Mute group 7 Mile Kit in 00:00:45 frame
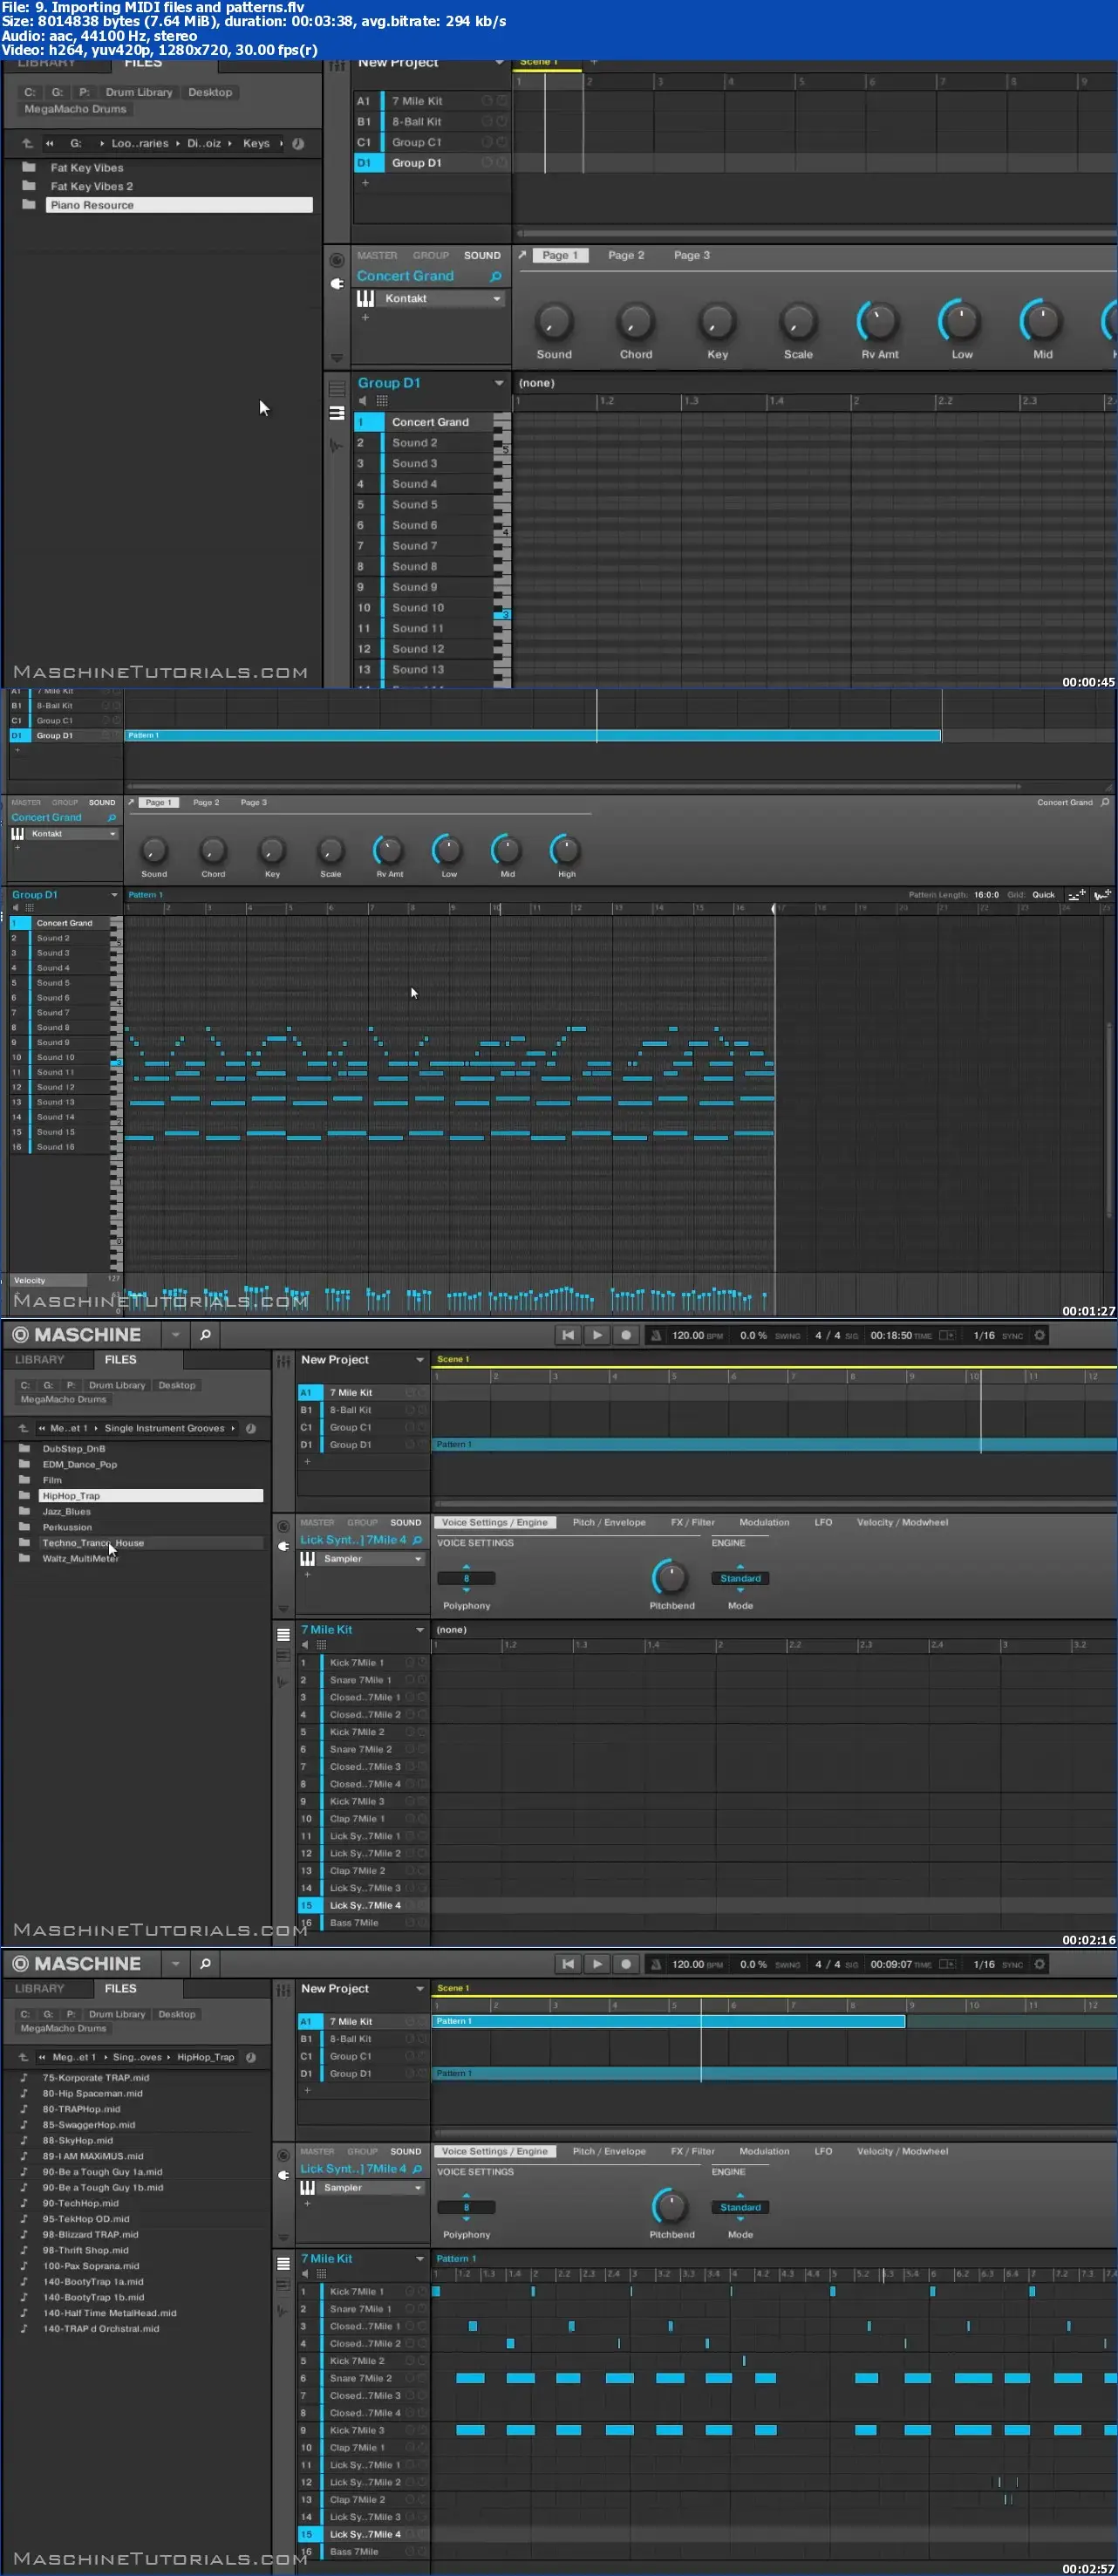Viewport: 1118px width, 2576px height. tap(487, 100)
